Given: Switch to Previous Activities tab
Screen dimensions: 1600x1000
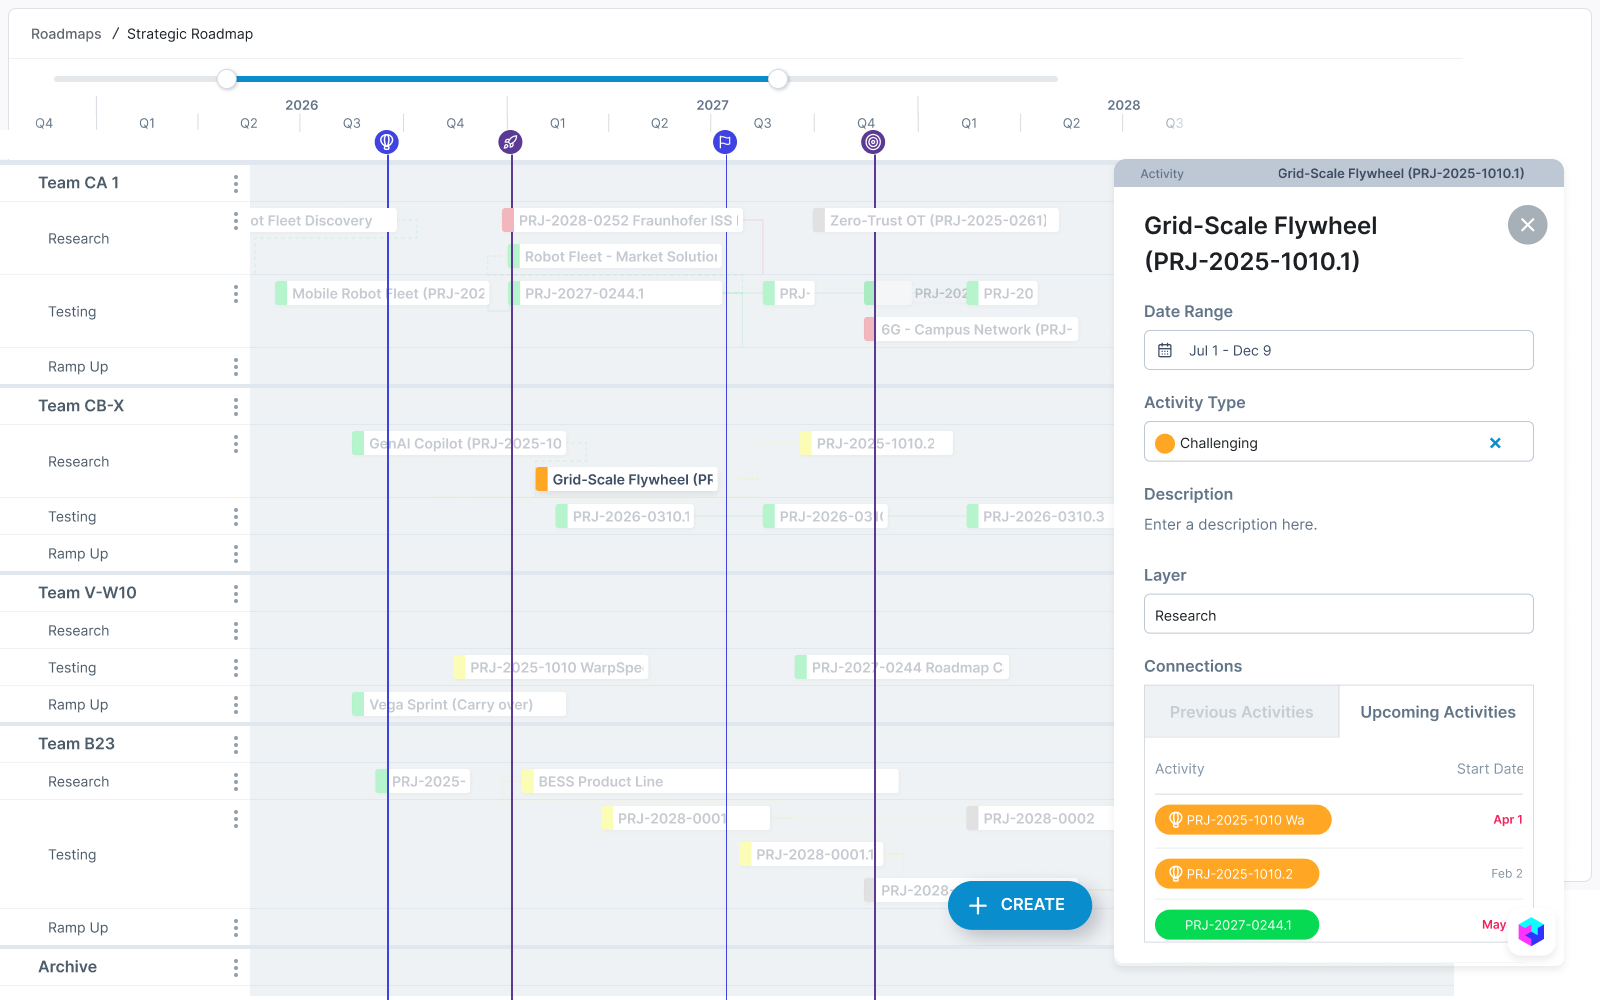Looking at the screenshot, I should [1241, 712].
